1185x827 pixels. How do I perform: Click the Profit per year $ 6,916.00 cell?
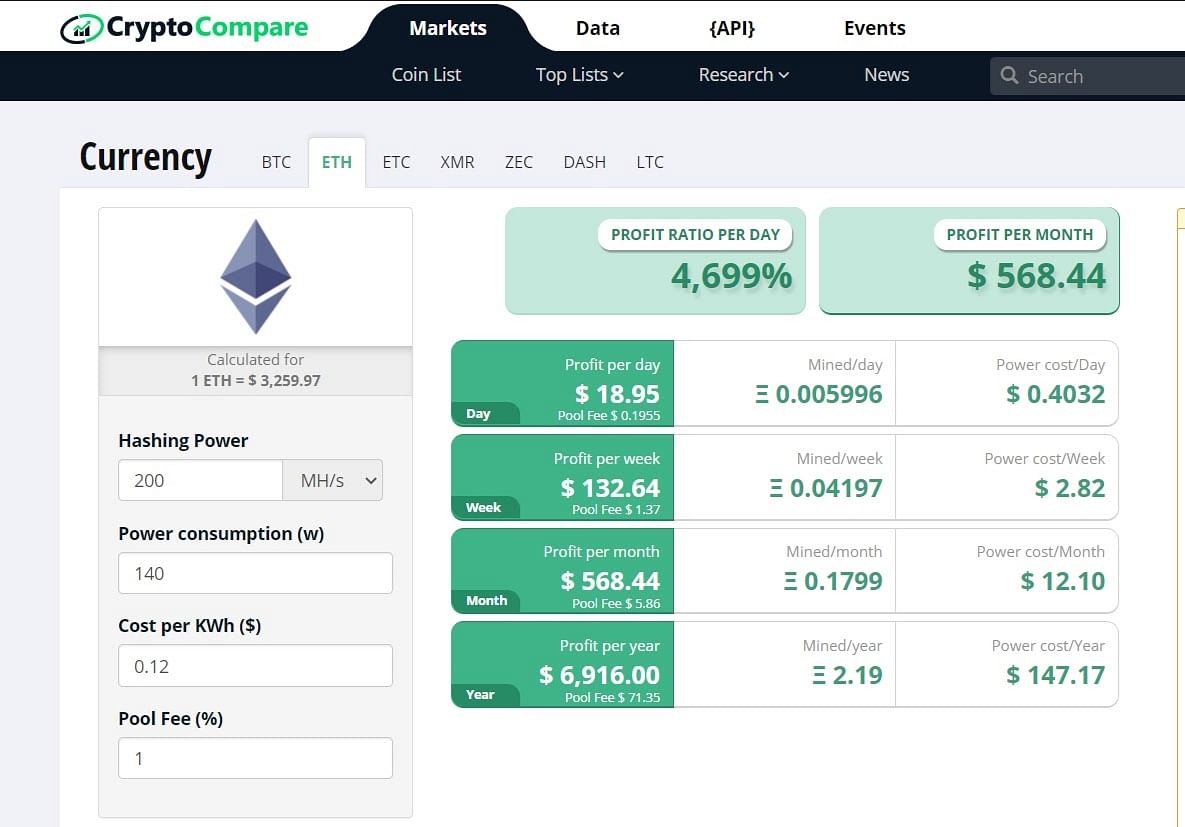point(562,664)
